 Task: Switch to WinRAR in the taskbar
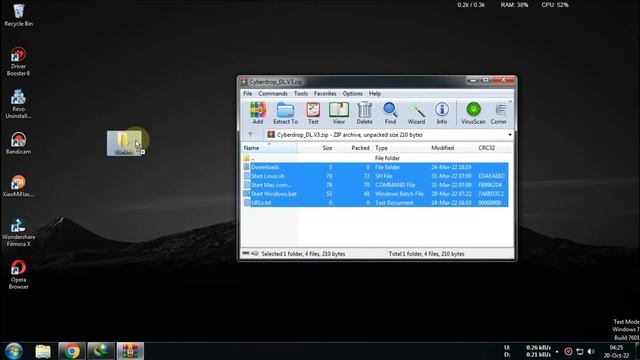click(130, 351)
